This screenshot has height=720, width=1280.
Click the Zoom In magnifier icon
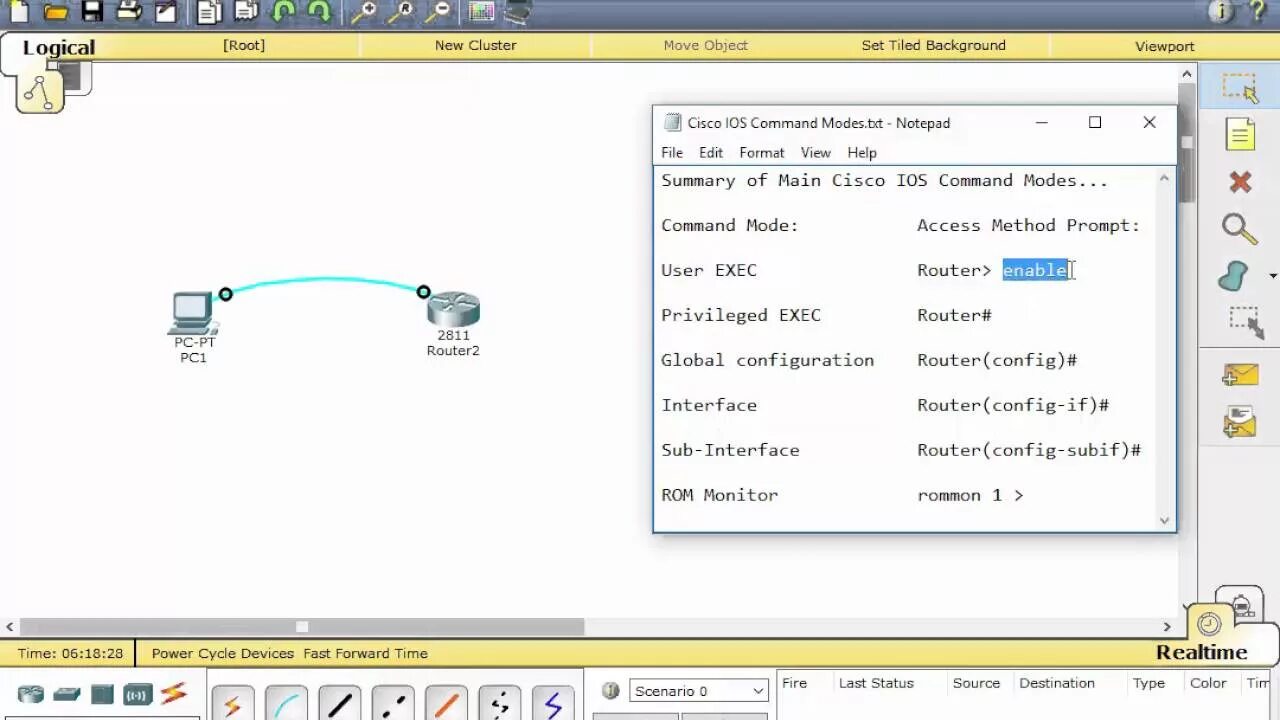click(x=364, y=12)
